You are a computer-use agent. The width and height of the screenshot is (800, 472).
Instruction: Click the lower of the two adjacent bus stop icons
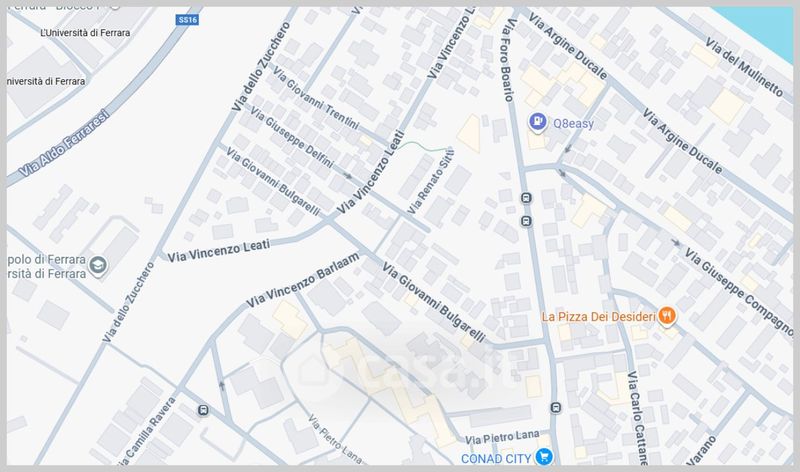(527, 221)
